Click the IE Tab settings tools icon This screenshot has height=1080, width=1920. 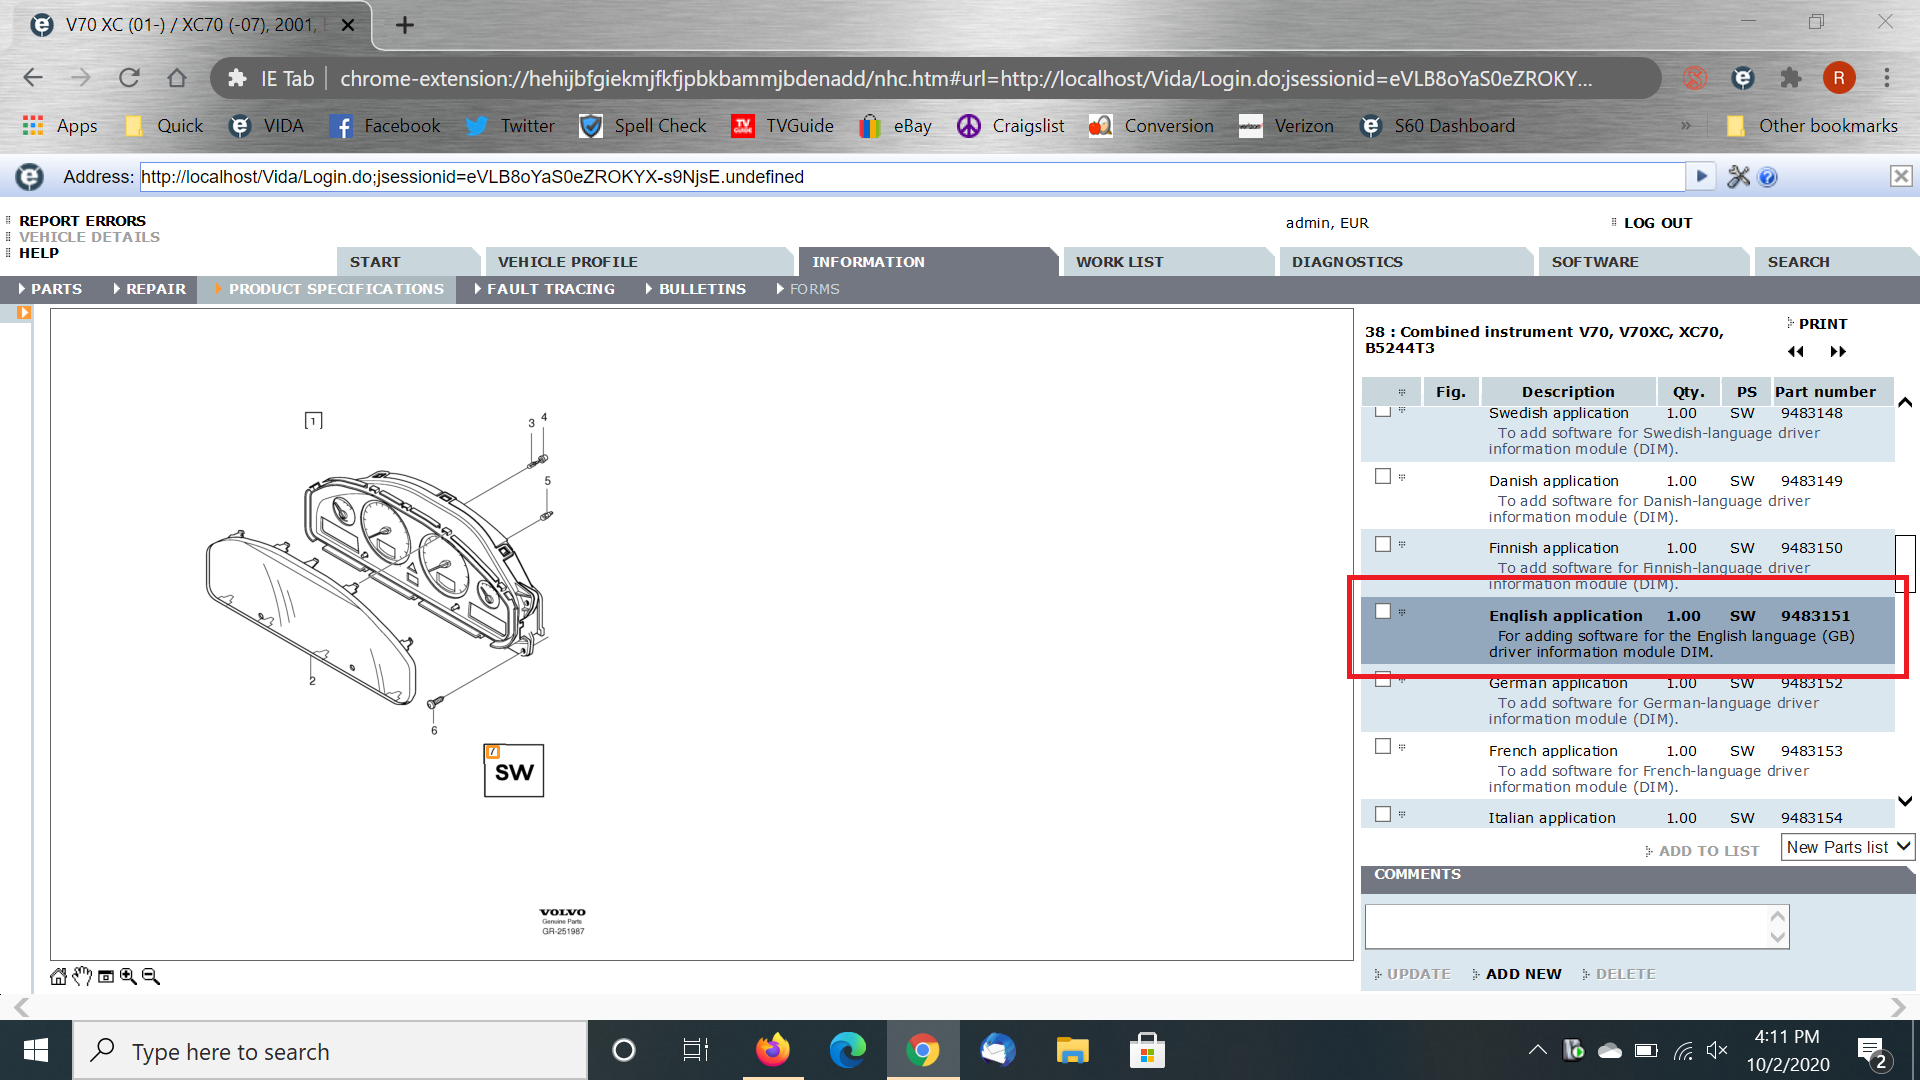(1738, 177)
